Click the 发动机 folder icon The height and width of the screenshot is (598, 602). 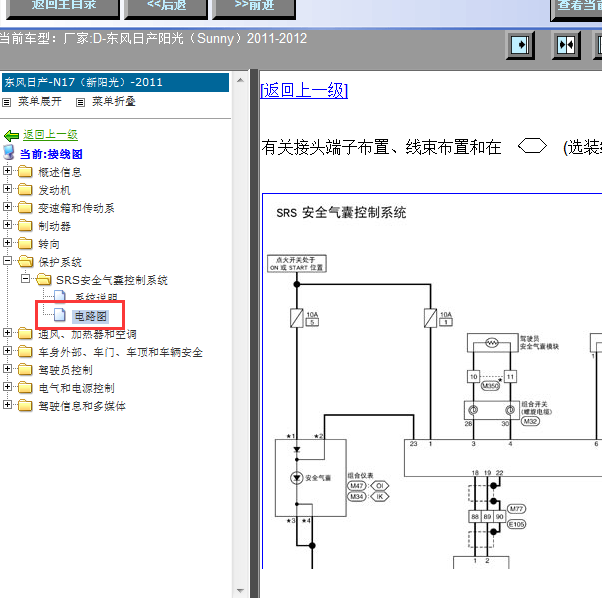pyautogui.click(x=25, y=189)
